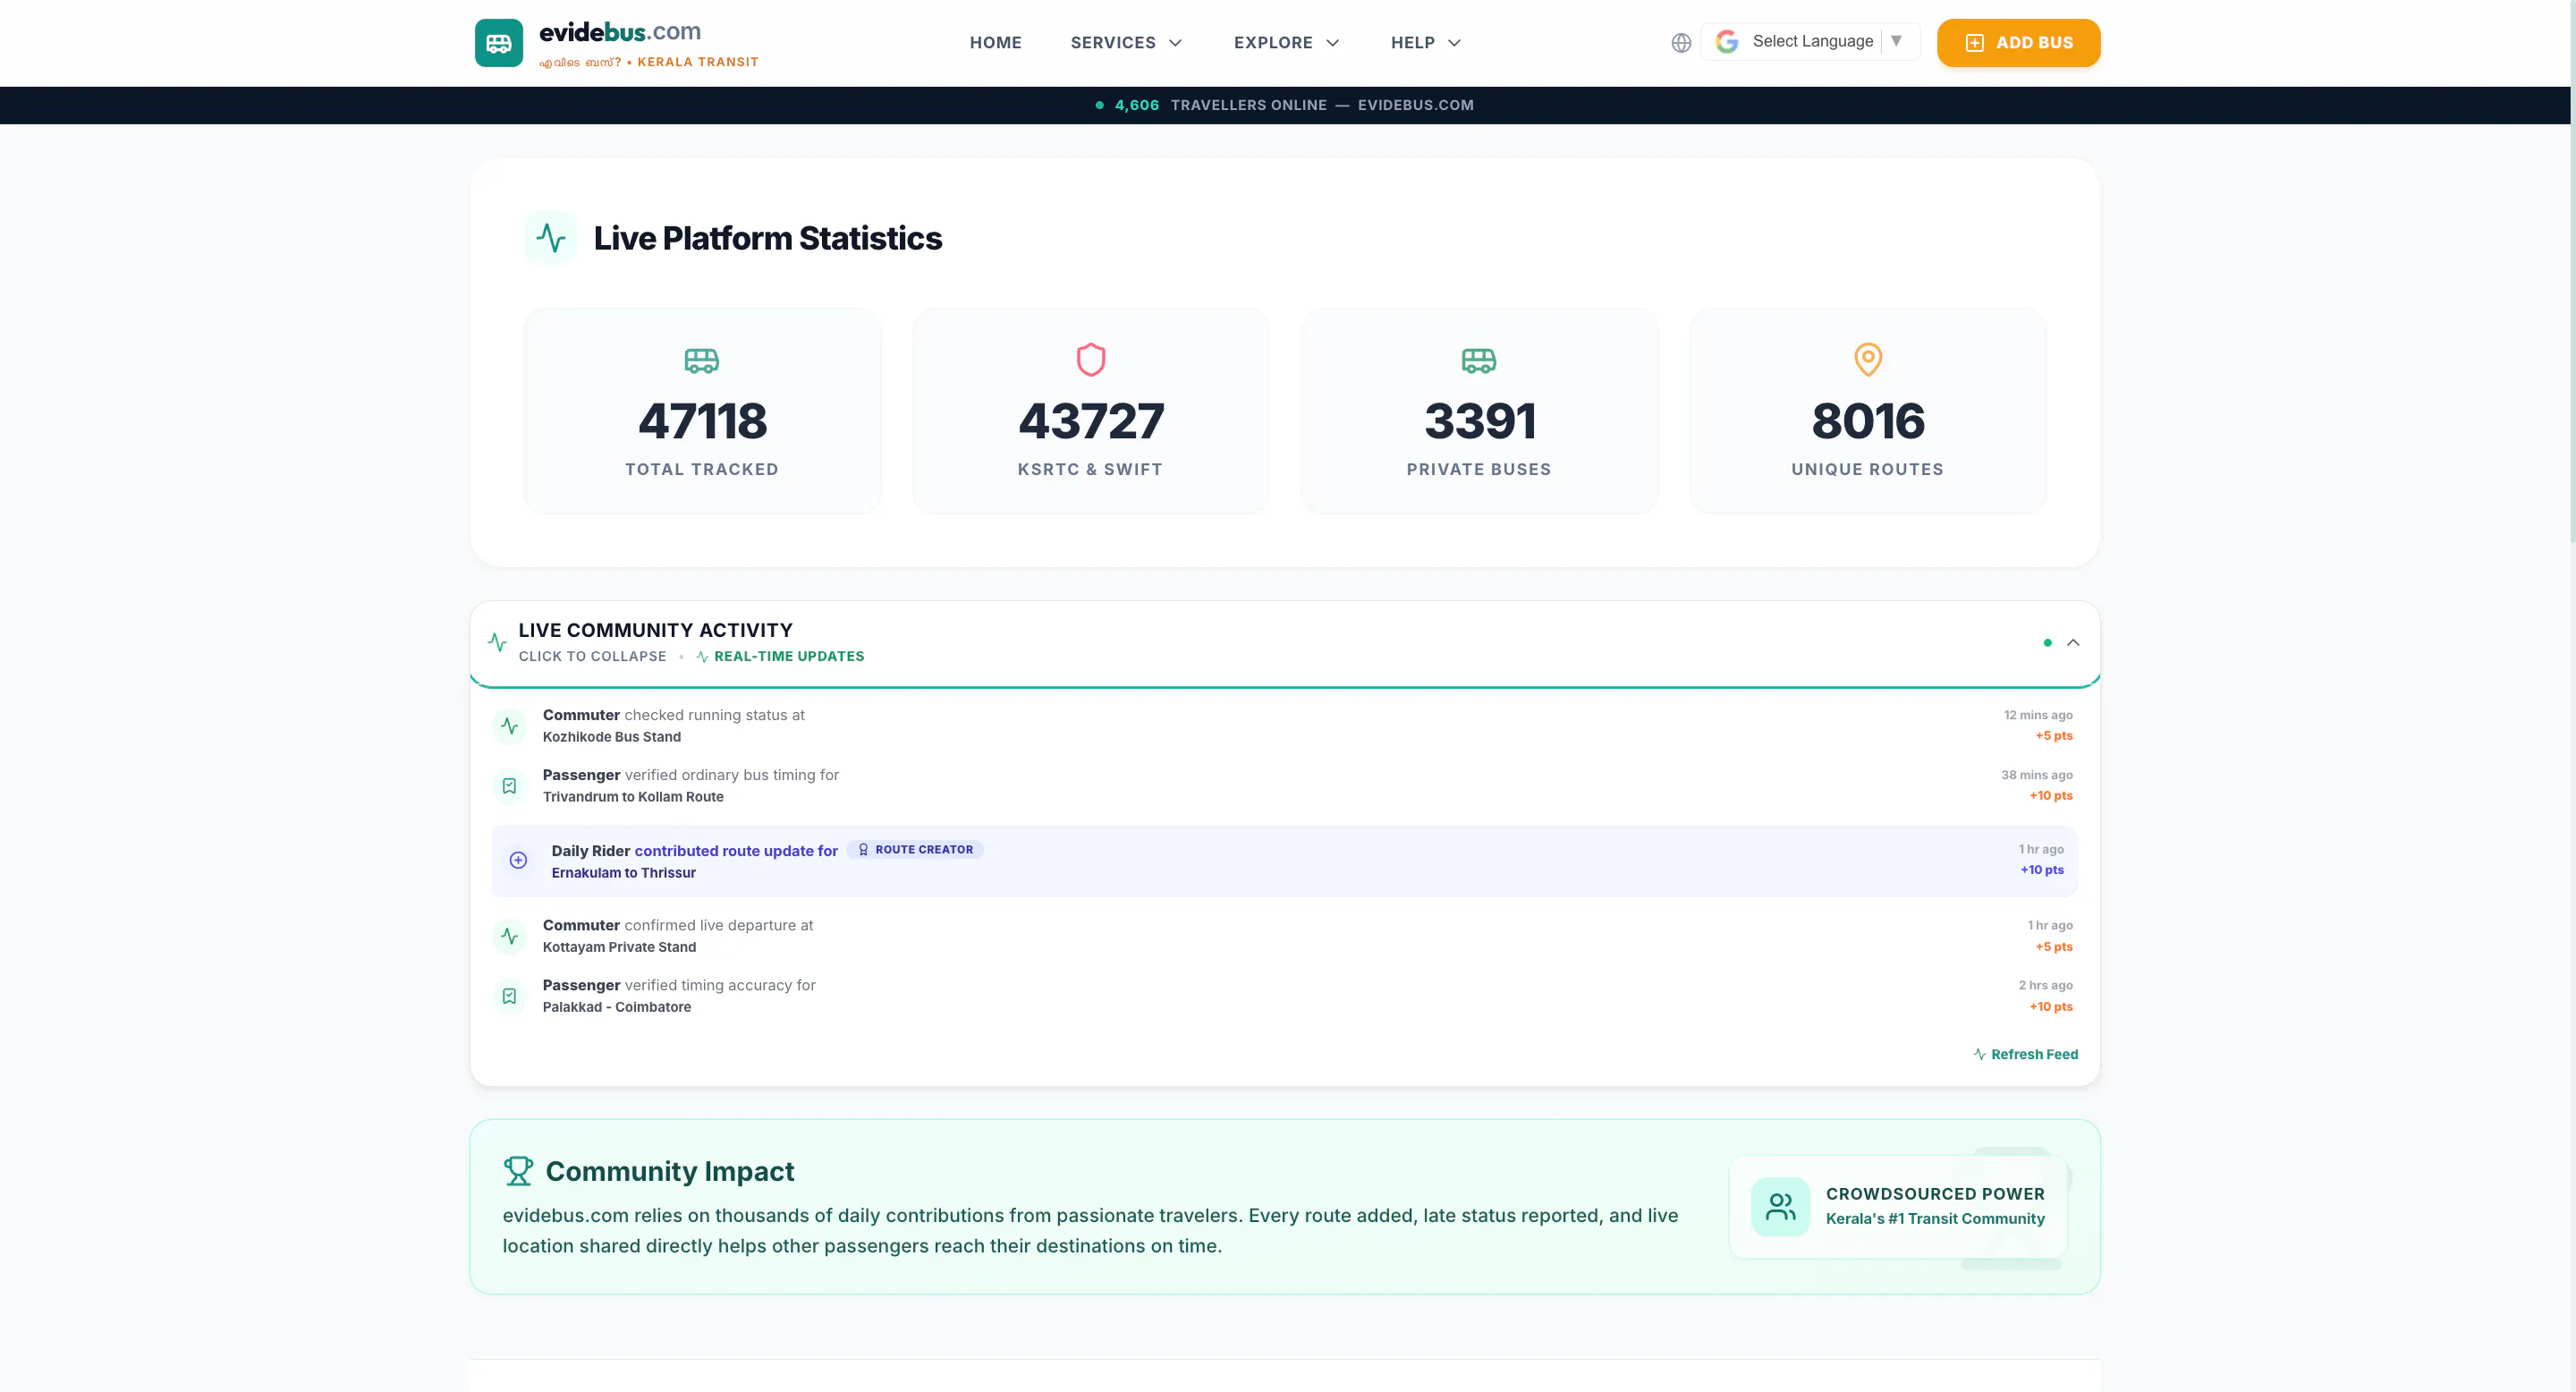Click Palakkad - Coimbatore text
This screenshot has width=2576, height=1392.
[x=617, y=1007]
